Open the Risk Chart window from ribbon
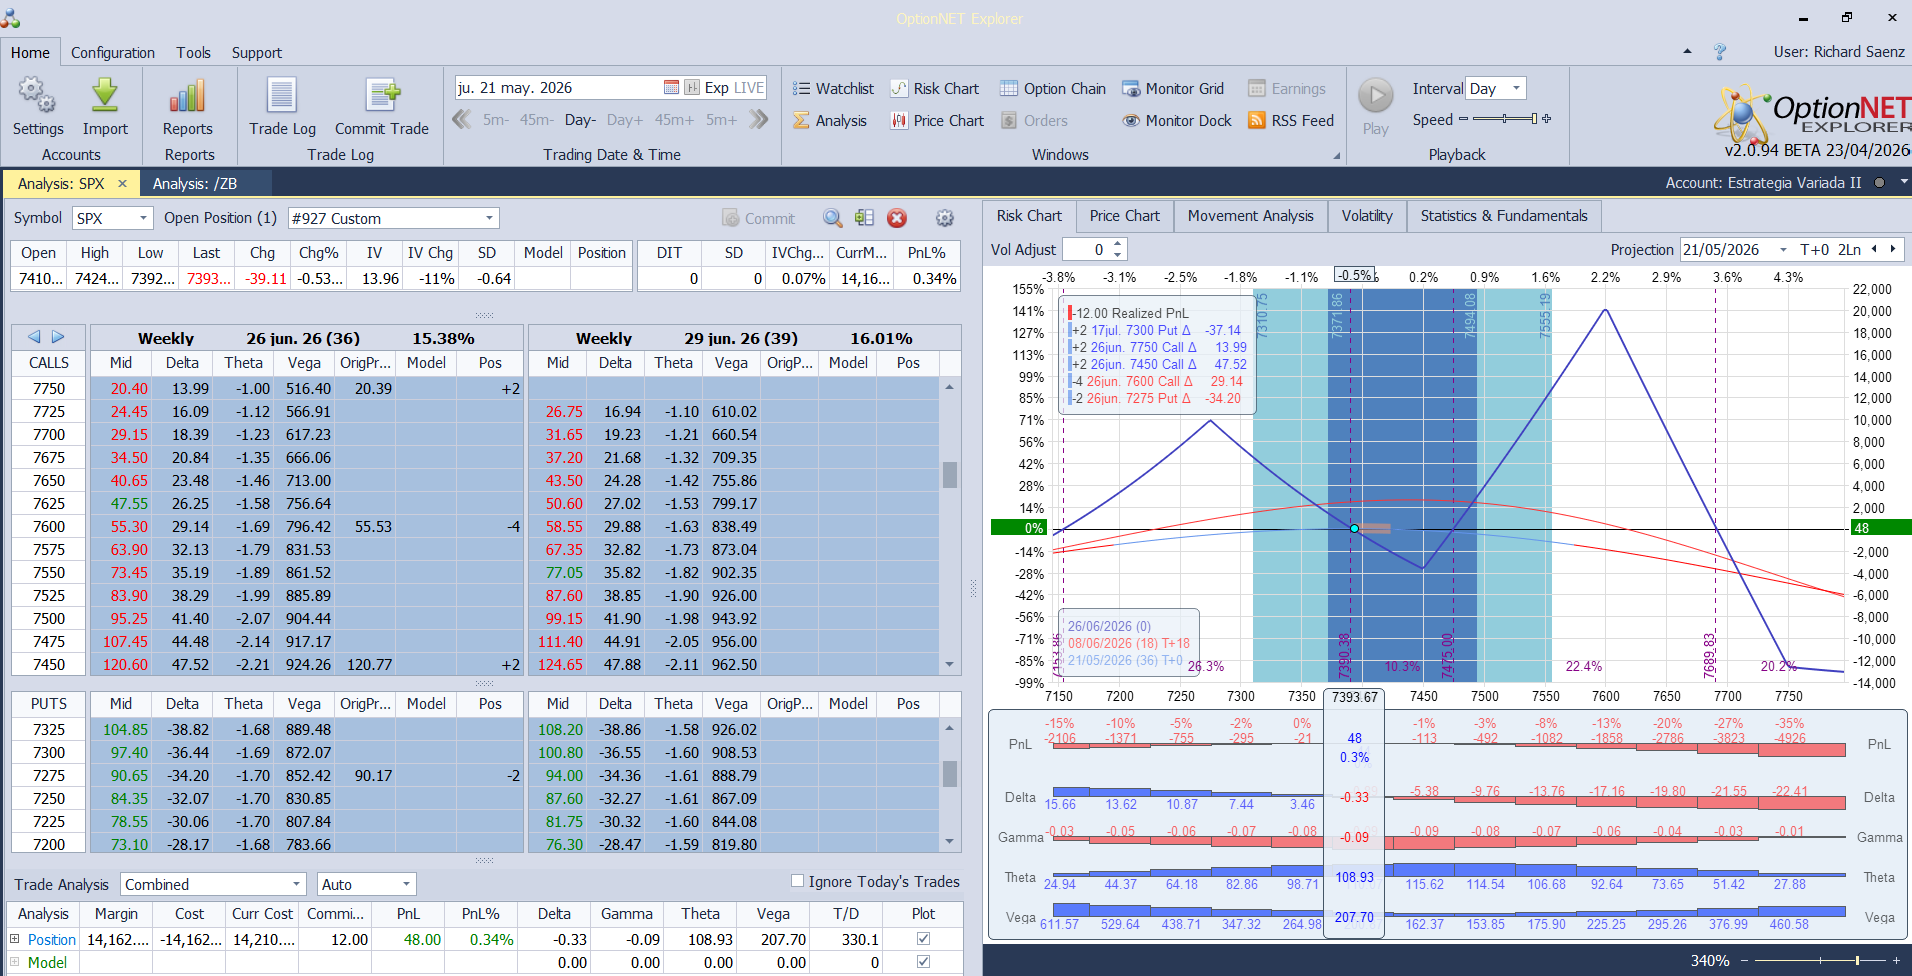The height and width of the screenshot is (976, 1912). [935, 89]
